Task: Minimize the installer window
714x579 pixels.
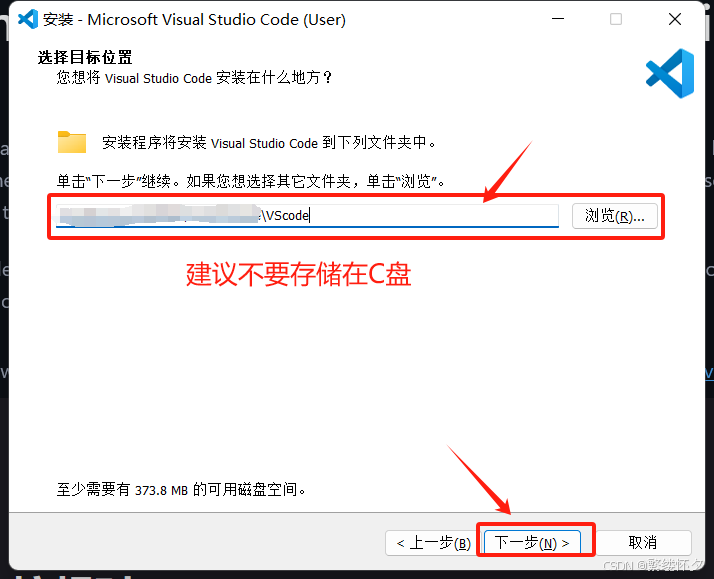Action: [x=558, y=19]
